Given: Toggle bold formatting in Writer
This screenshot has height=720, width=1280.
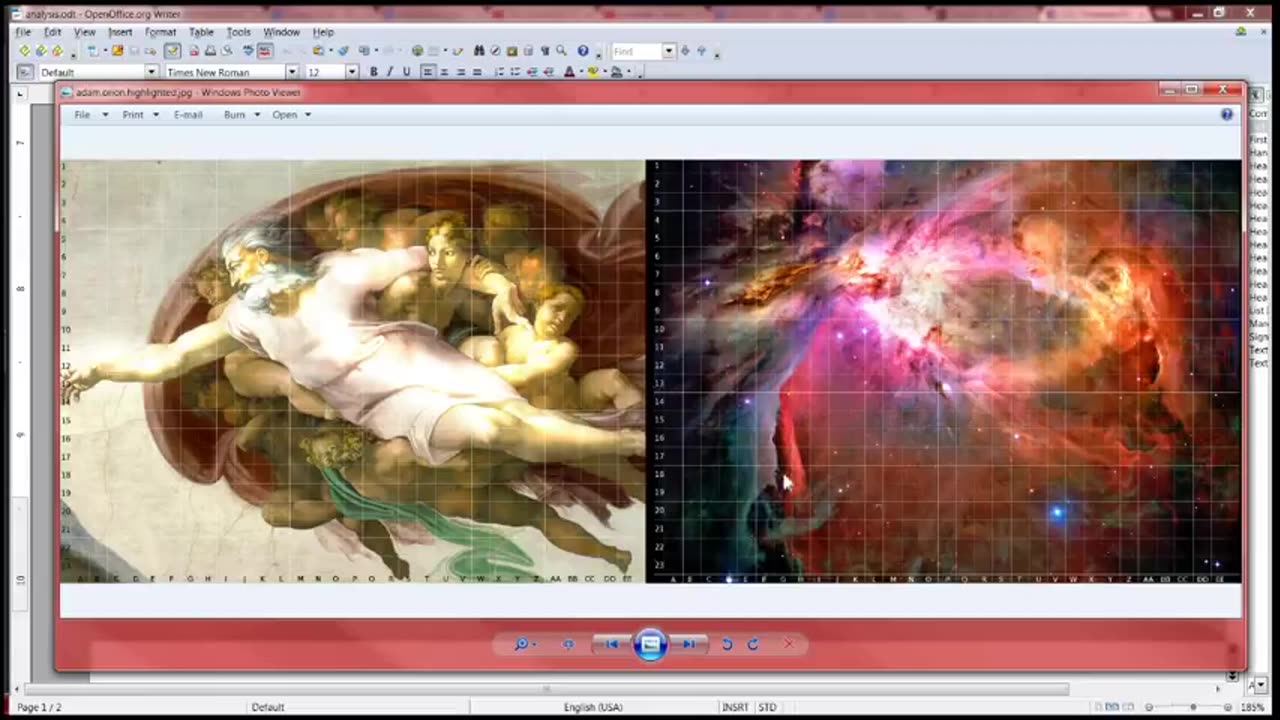Looking at the screenshot, I should click(374, 72).
